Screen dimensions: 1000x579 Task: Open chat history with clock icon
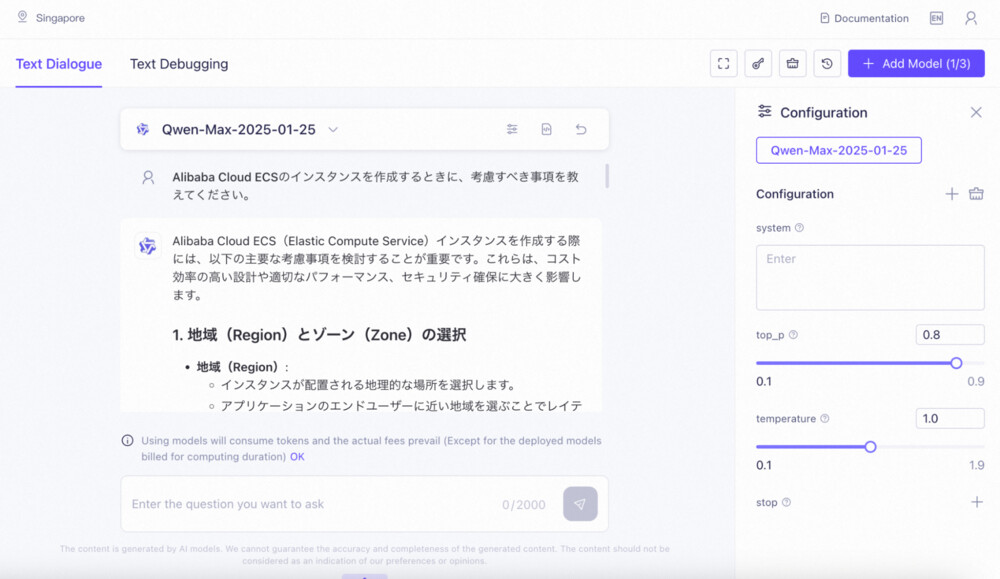click(827, 64)
